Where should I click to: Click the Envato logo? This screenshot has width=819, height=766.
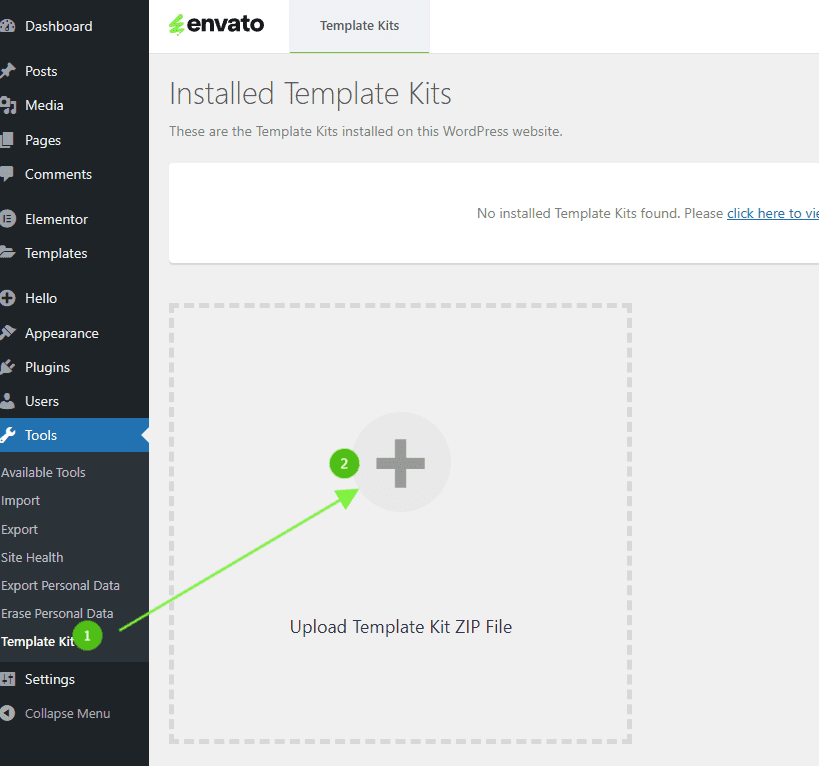coord(217,25)
